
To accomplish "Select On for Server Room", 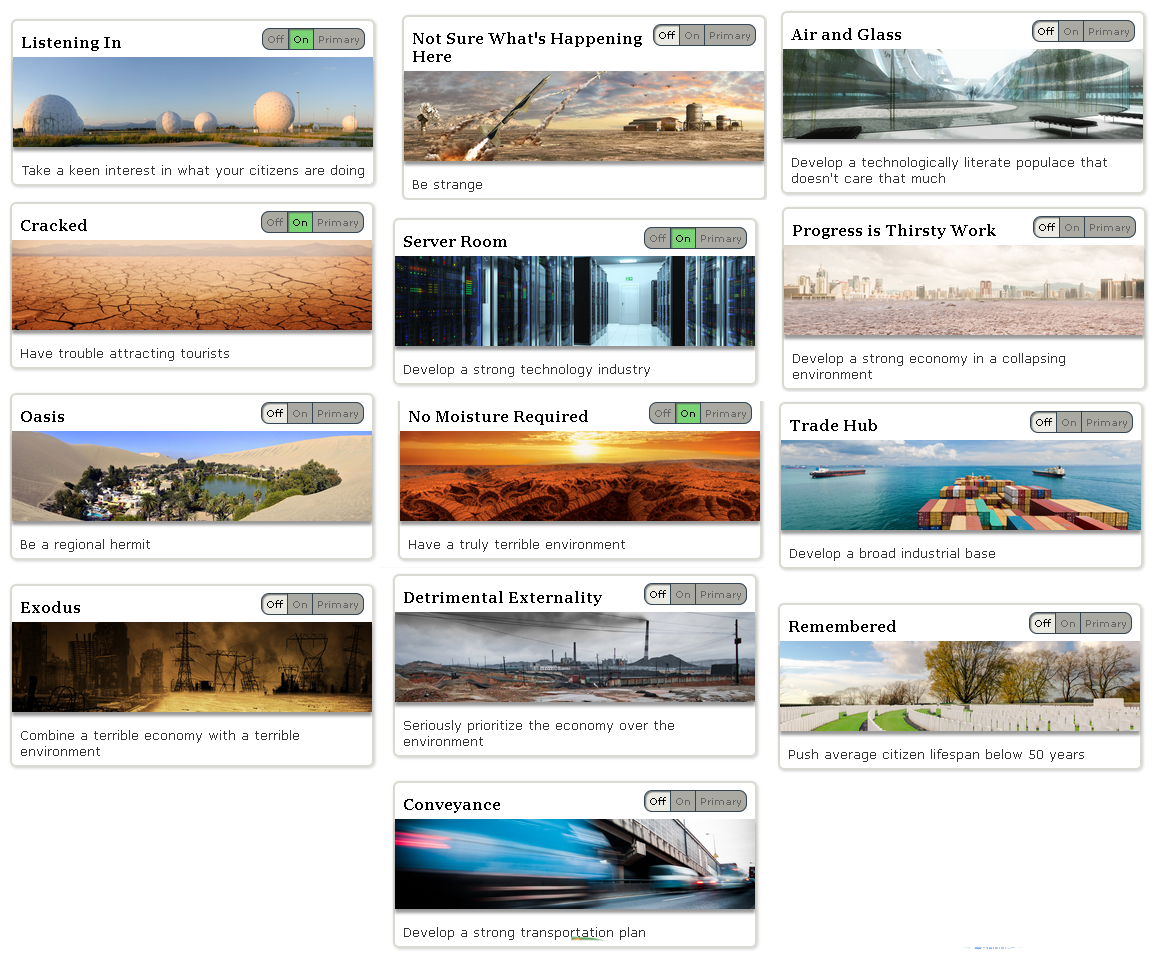I will click(x=683, y=238).
